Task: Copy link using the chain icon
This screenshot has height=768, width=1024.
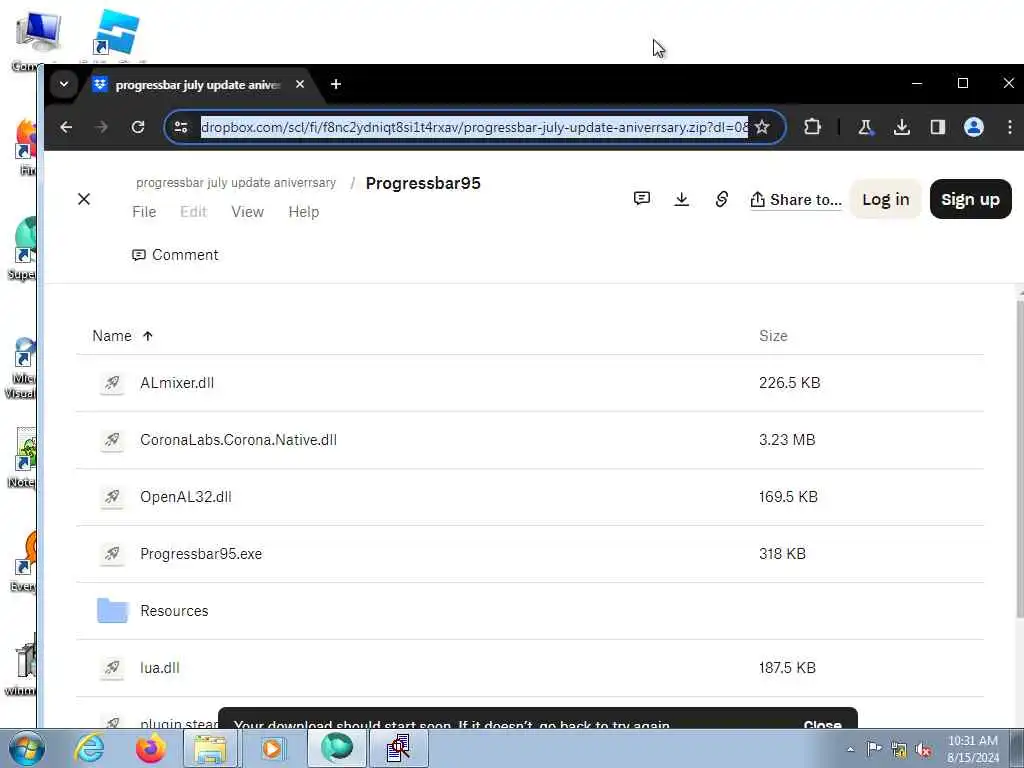Action: click(x=722, y=199)
